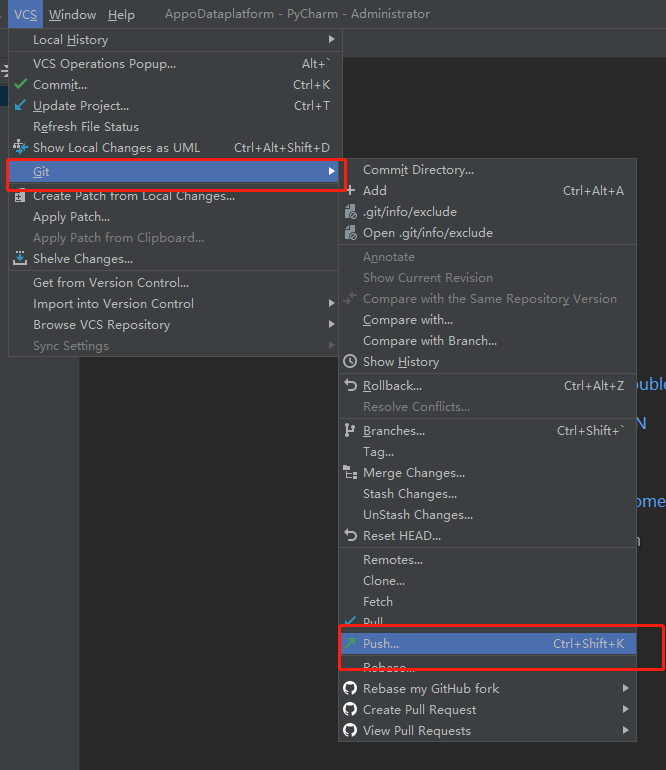
Task: Click GitHub icon beside Create Pull Request
Action: click(x=350, y=710)
